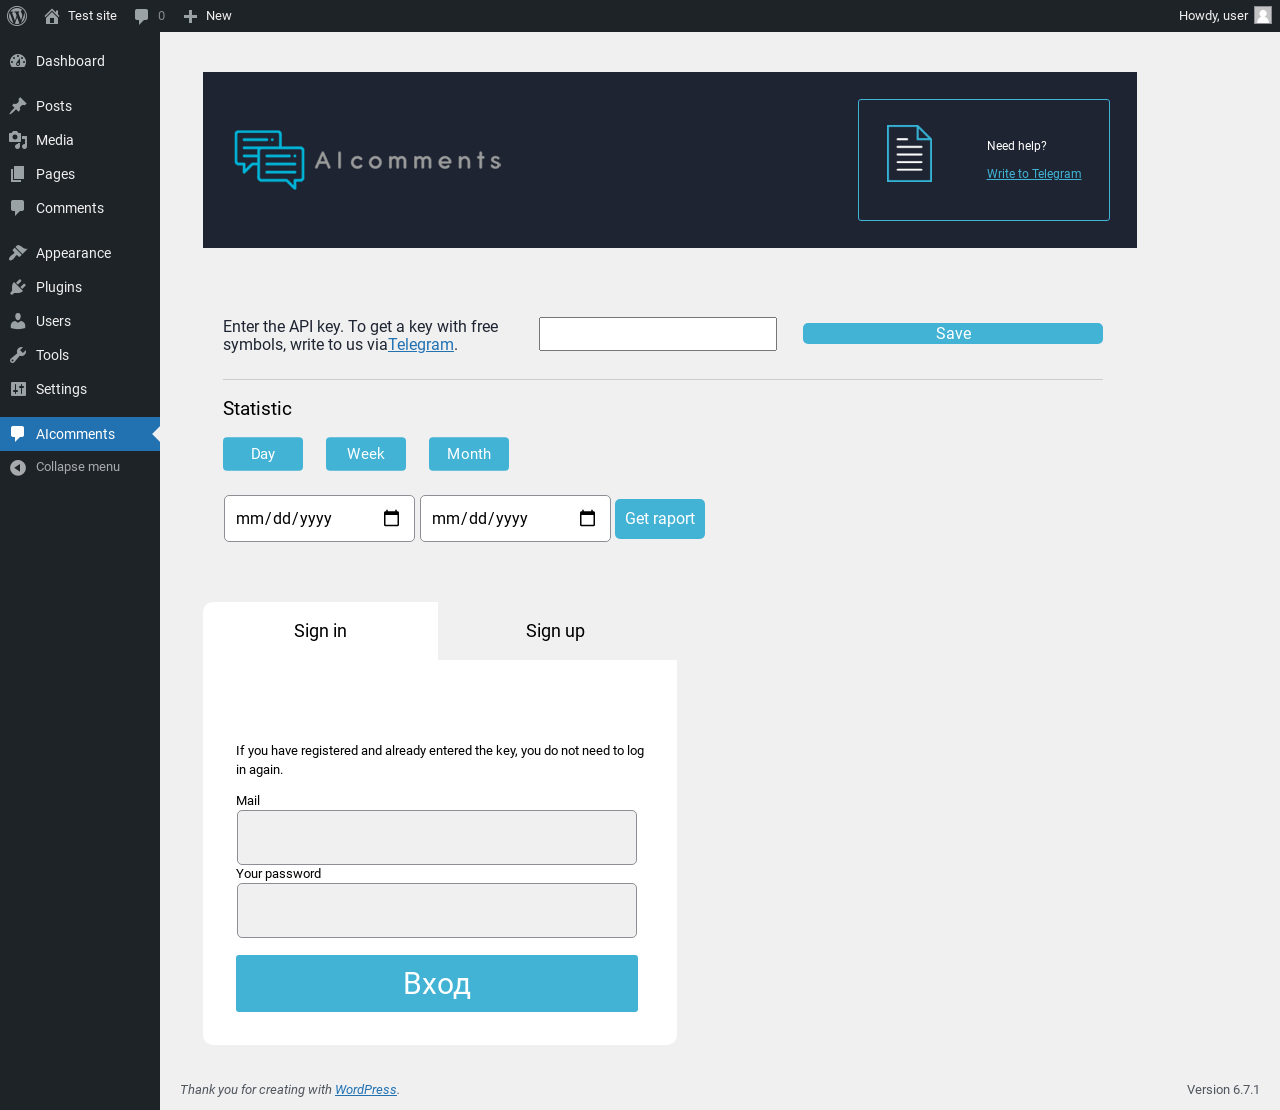The width and height of the screenshot is (1280, 1110).
Task: Click the Appearance paintbrush icon
Action: pyautogui.click(x=18, y=253)
